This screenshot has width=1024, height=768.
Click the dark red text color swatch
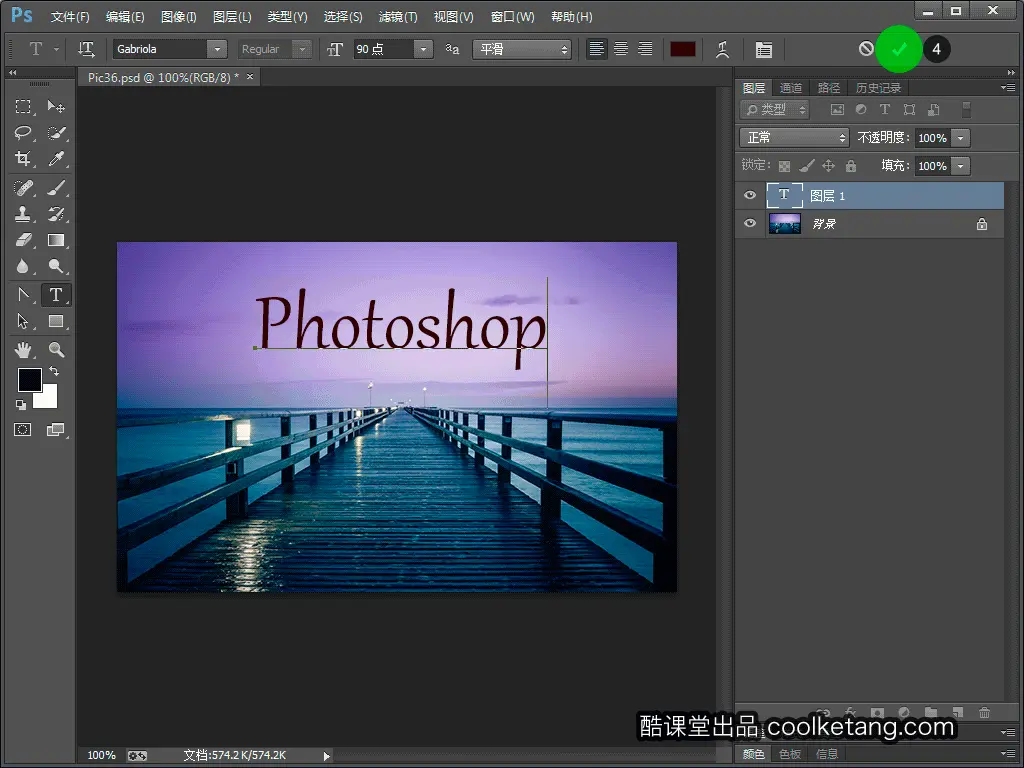(683, 49)
